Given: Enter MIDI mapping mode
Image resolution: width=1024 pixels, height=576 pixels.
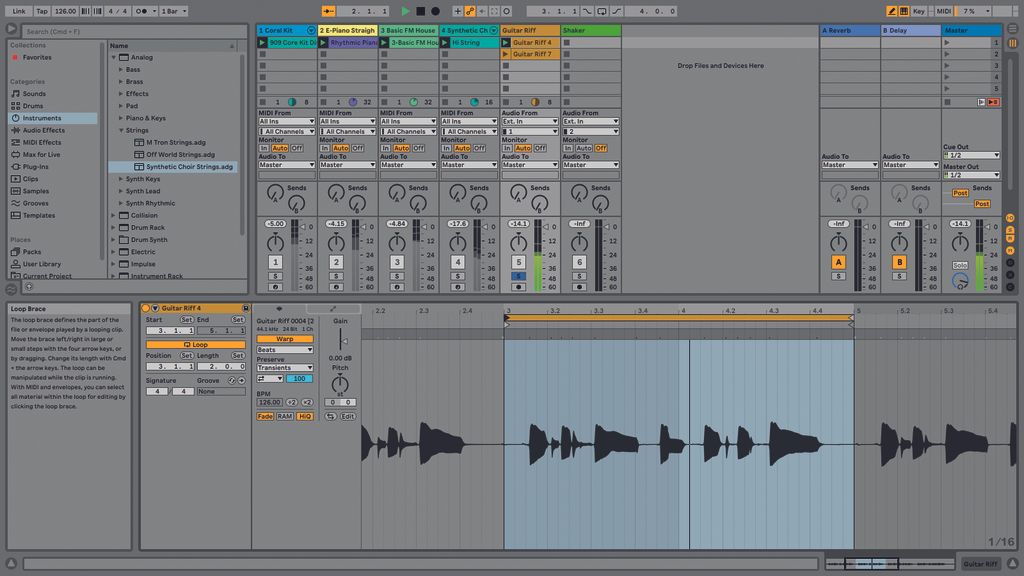Looking at the screenshot, I should (x=944, y=10).
